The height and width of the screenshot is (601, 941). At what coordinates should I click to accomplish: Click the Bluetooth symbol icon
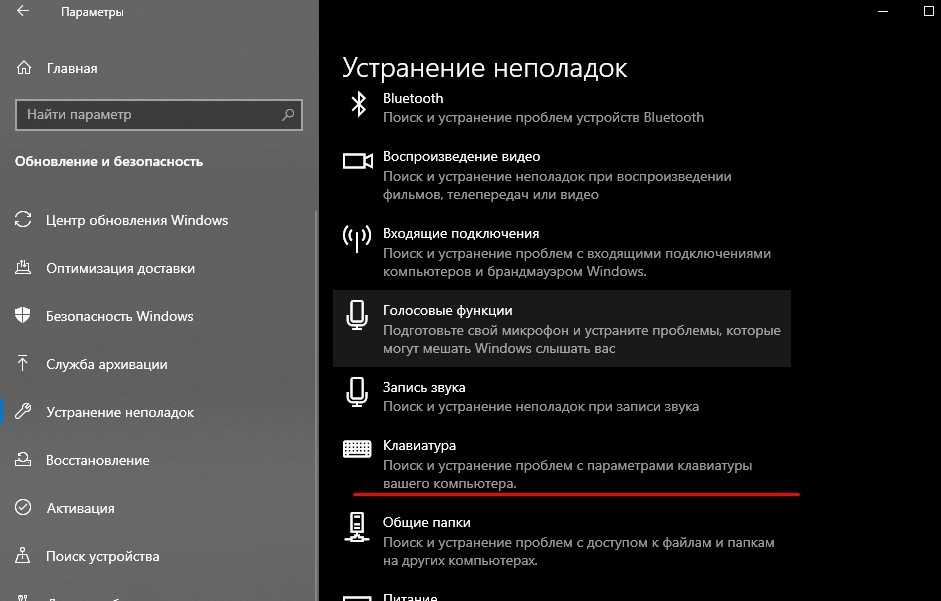tap(358, 104)
